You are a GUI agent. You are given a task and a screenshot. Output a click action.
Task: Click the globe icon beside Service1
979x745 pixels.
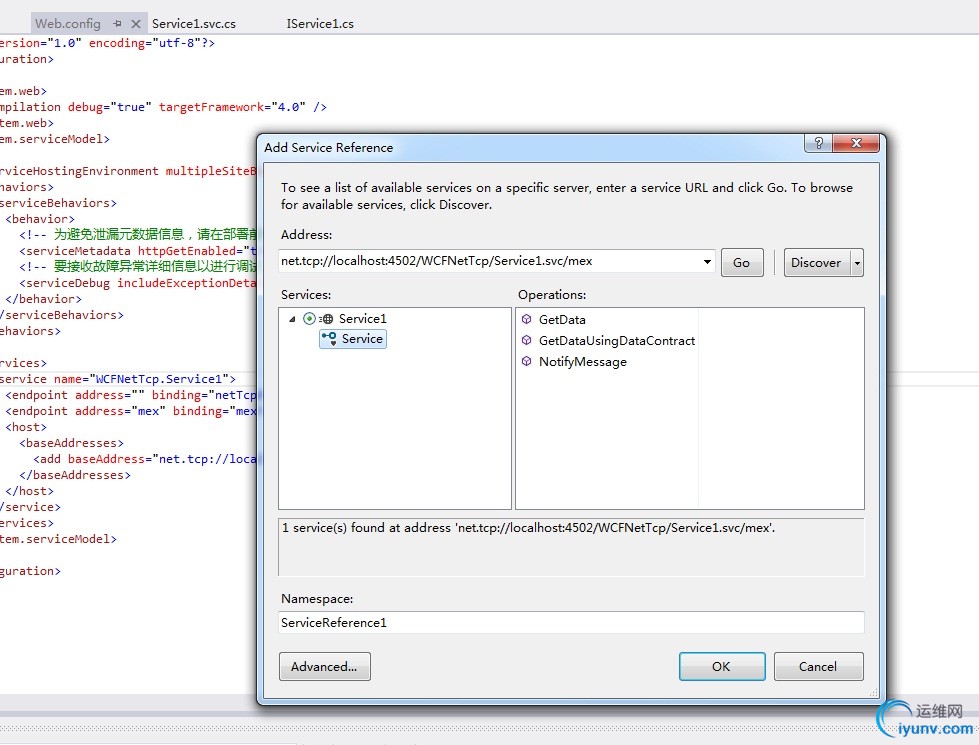tap(327, 319)
